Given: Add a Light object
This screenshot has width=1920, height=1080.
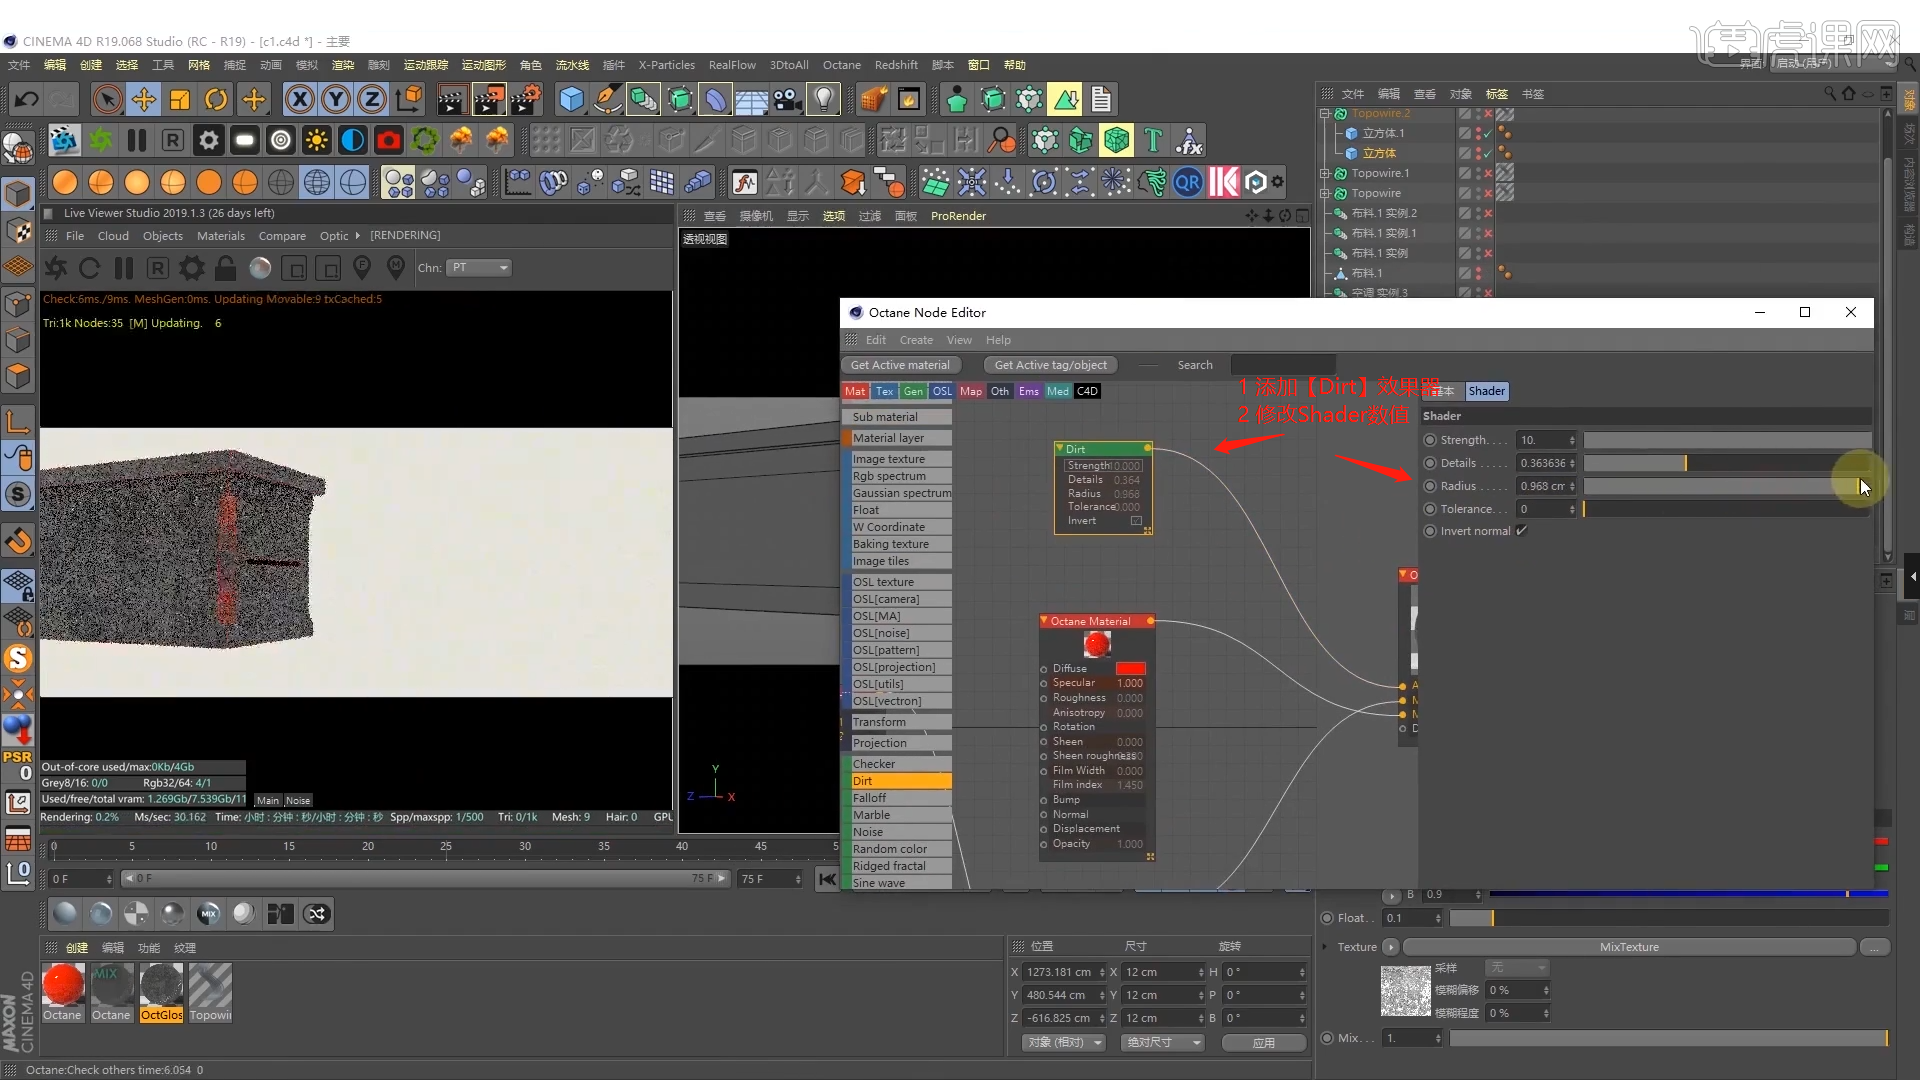Looking at the screenshot, I should (823, 99).
